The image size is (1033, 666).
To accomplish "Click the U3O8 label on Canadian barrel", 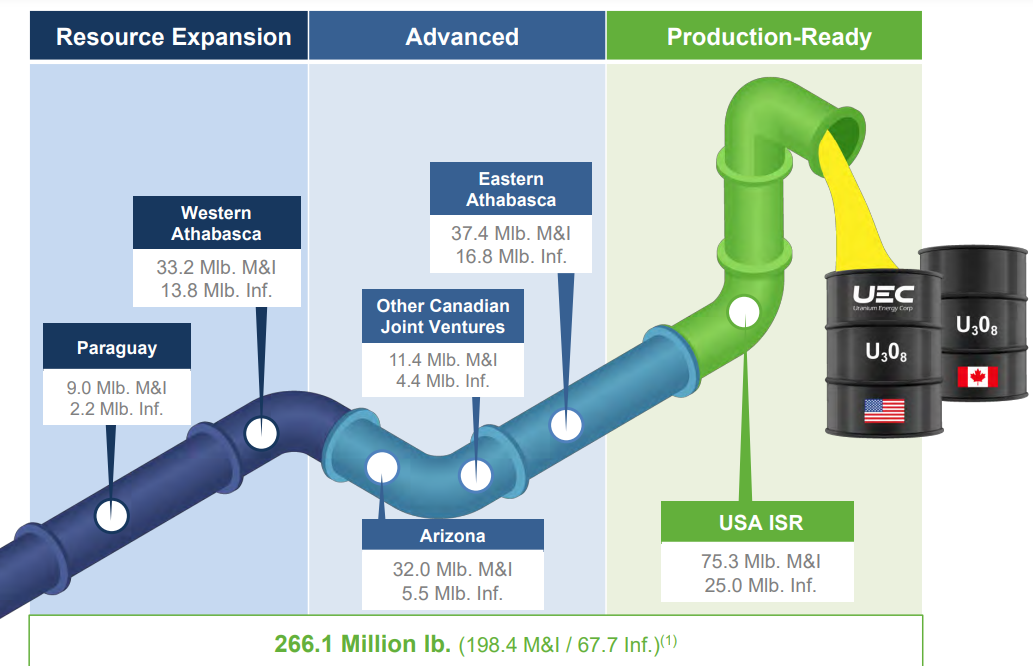I will pyautogui.click(x=977, y=325).
